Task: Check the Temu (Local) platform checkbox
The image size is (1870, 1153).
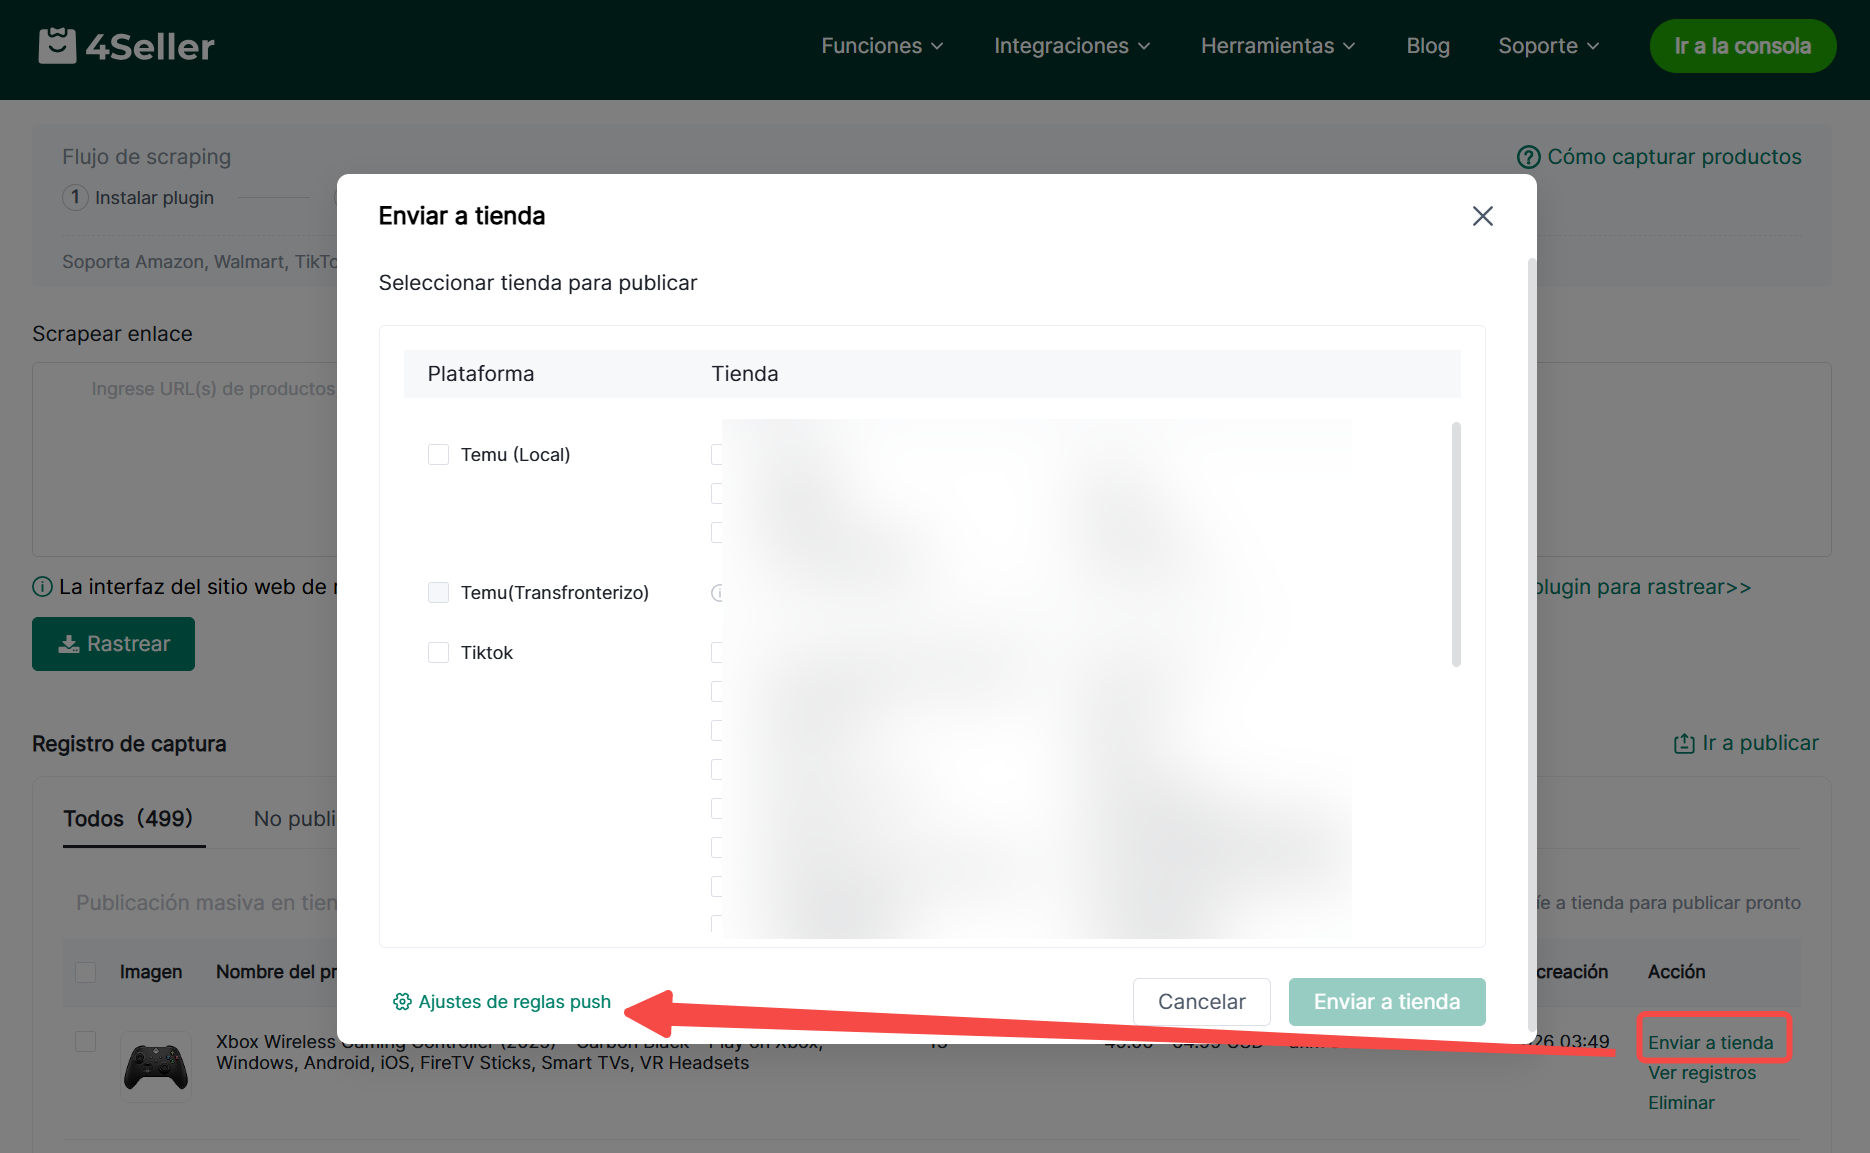Action: [438, 455]
